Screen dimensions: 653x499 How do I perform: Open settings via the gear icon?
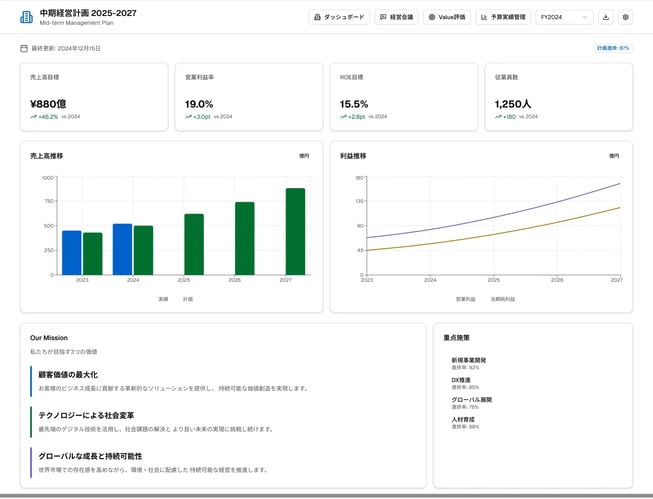click(626, 17)
